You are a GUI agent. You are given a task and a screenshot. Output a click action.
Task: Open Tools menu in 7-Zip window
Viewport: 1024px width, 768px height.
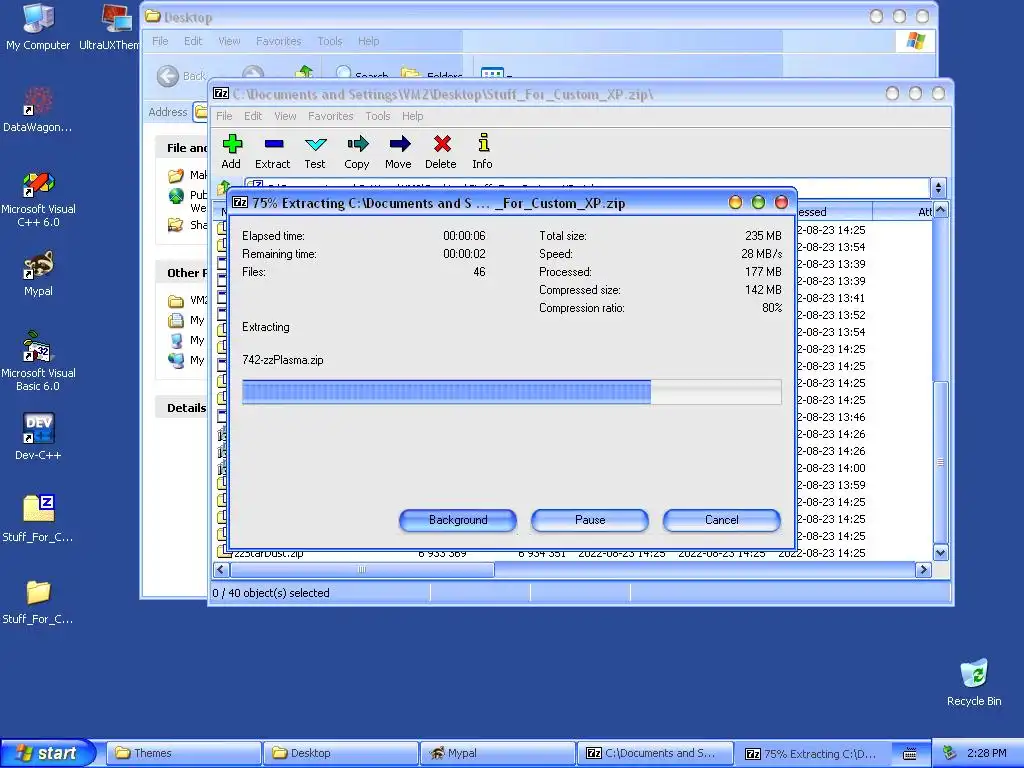377,116
